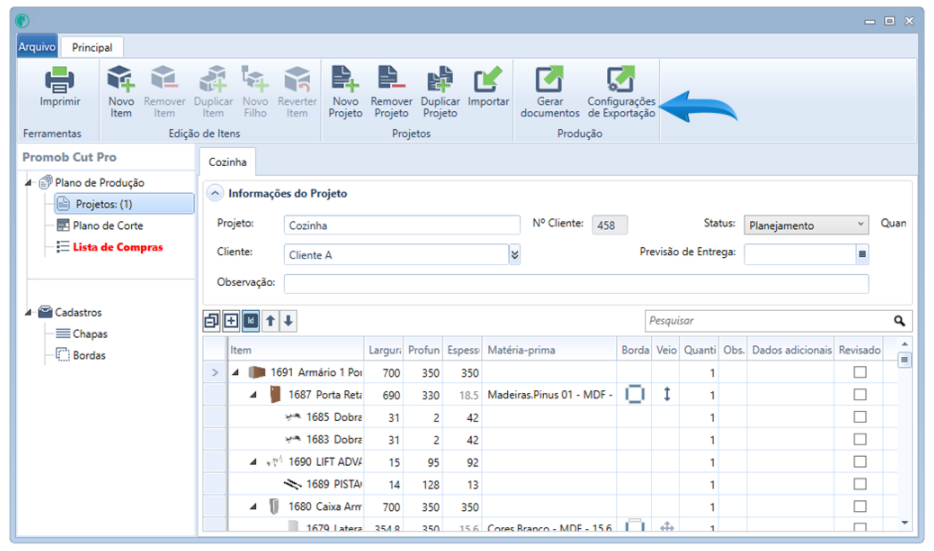Sort by the Item column header
The image size is (934, 551).
tap(296, 350)
